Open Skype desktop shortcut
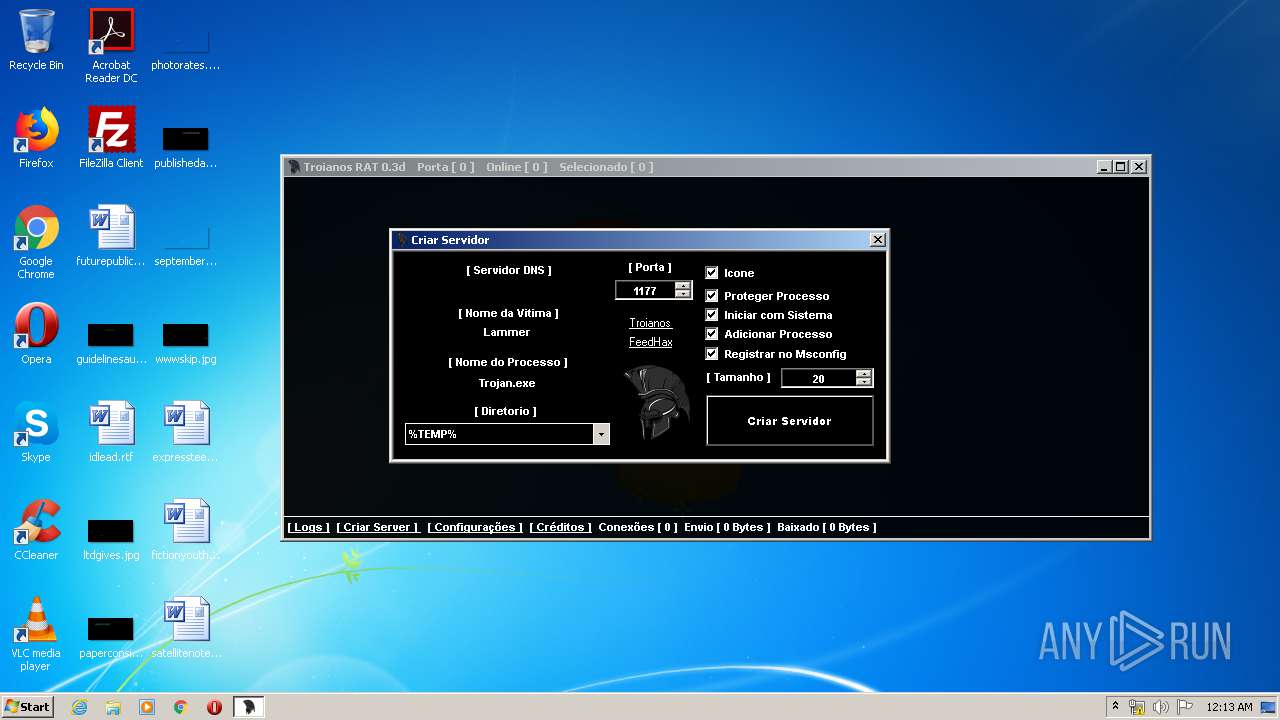Image resolution: width=1280 pixels, height=720 pixels. tap(36, 432)
